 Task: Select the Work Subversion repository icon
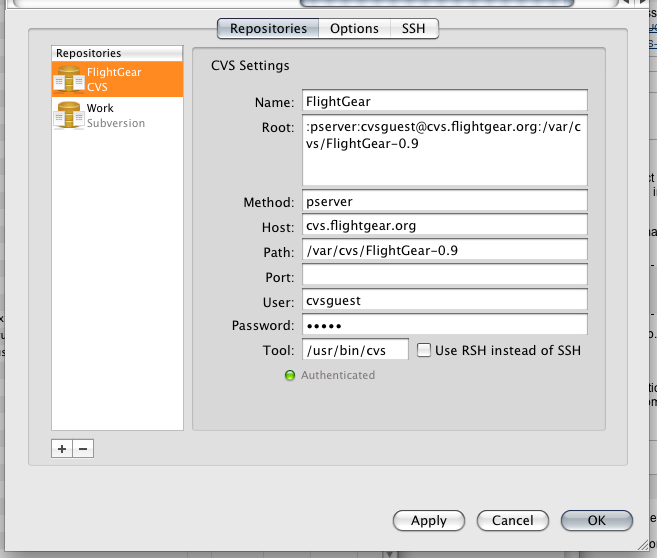point(69,116)
